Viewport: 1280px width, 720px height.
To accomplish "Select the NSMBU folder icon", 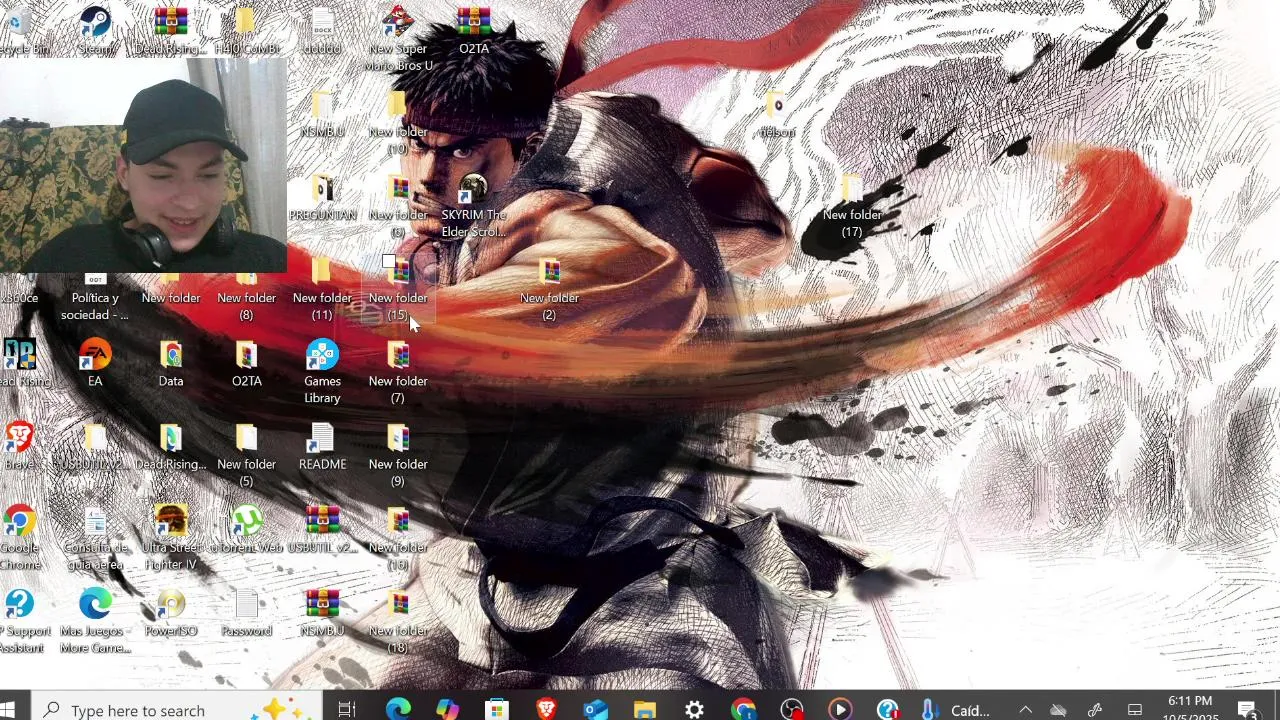I will click(x=322, y=114).
